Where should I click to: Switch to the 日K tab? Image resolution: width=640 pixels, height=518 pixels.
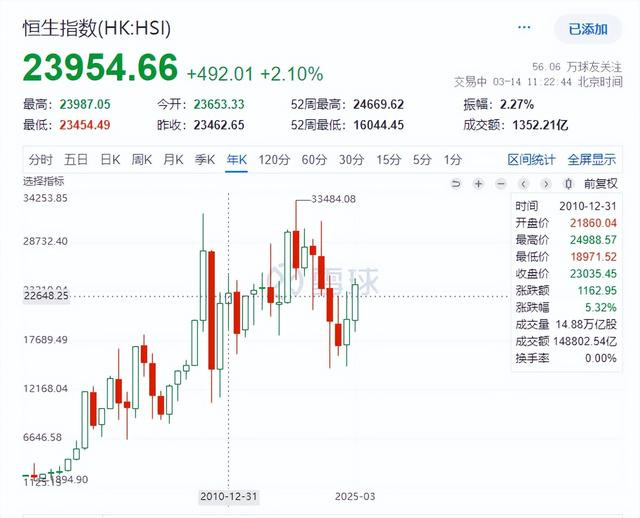click(x=110, y=160)
